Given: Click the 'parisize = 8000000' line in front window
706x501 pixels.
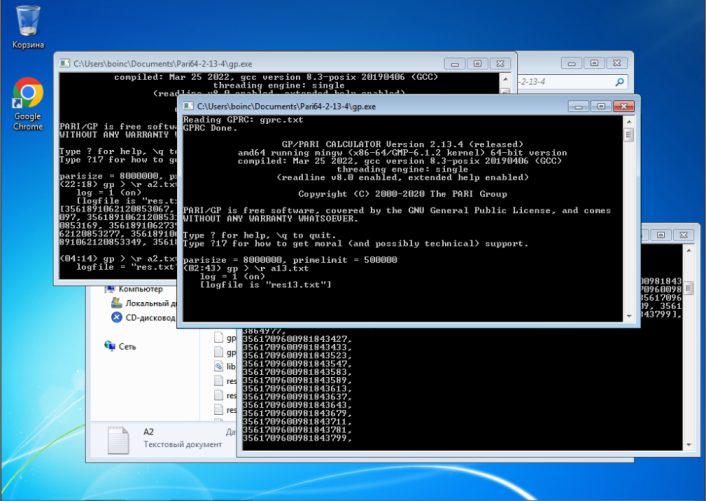Looking at the screenshot, I should (290, 260).
